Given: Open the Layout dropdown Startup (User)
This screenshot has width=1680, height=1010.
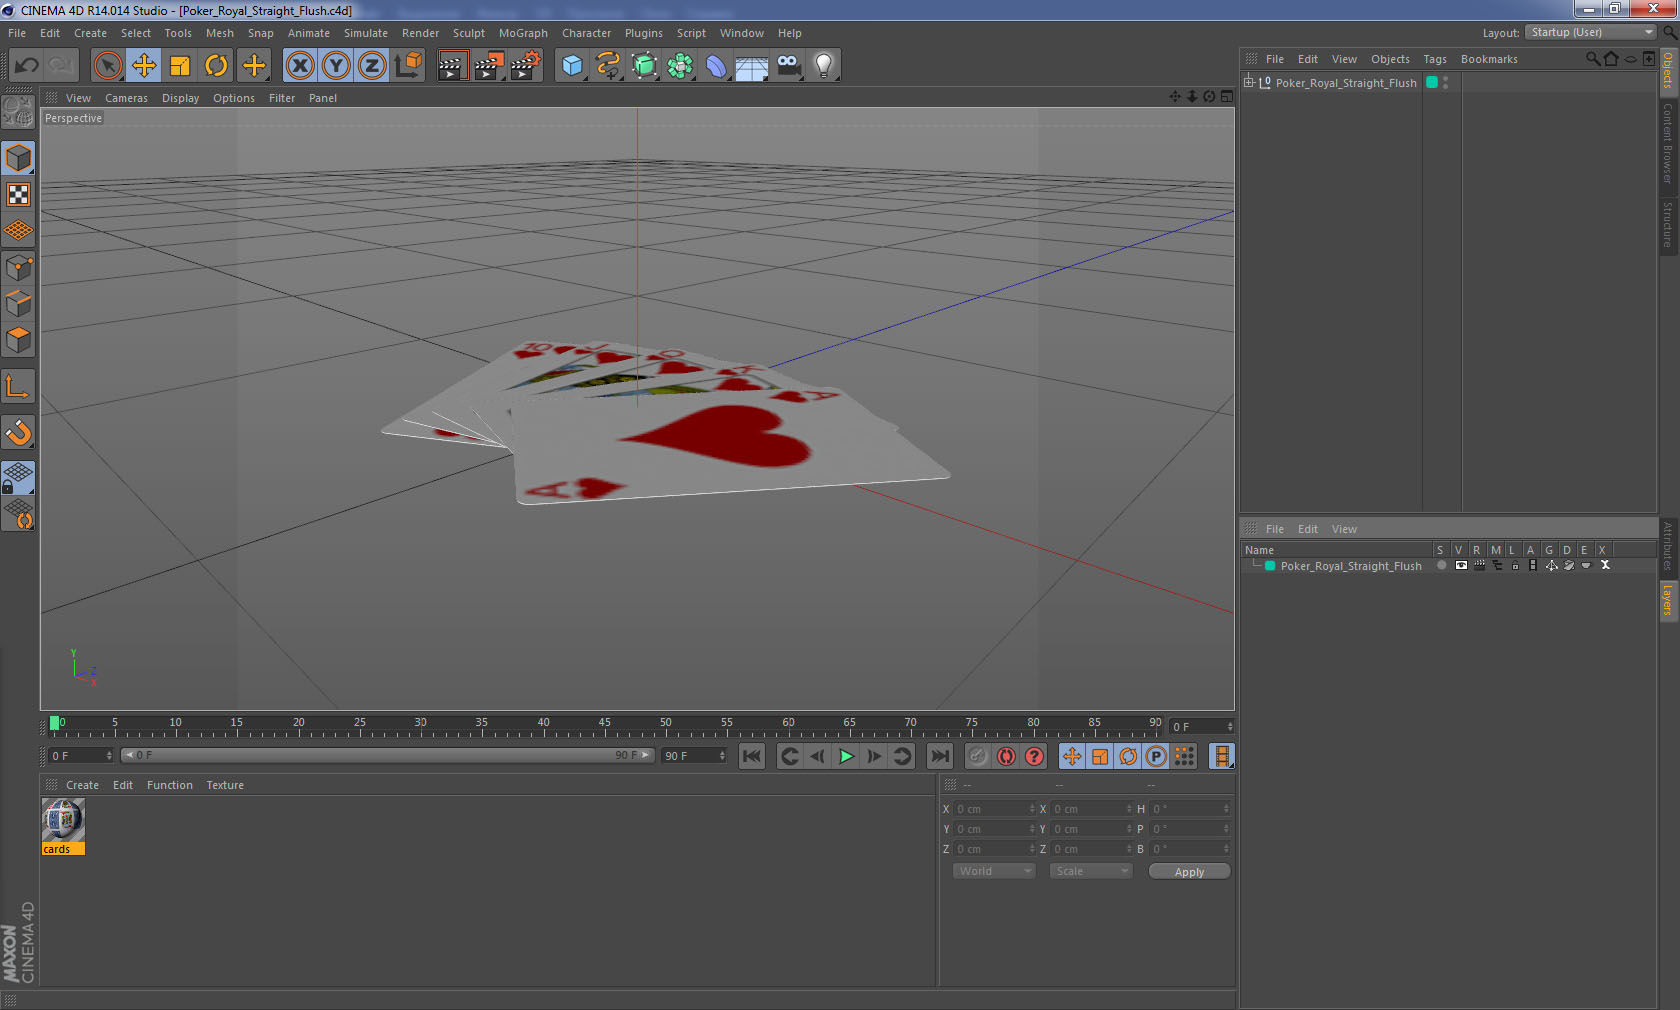Looking at the screenshot, I should 1591,32.
